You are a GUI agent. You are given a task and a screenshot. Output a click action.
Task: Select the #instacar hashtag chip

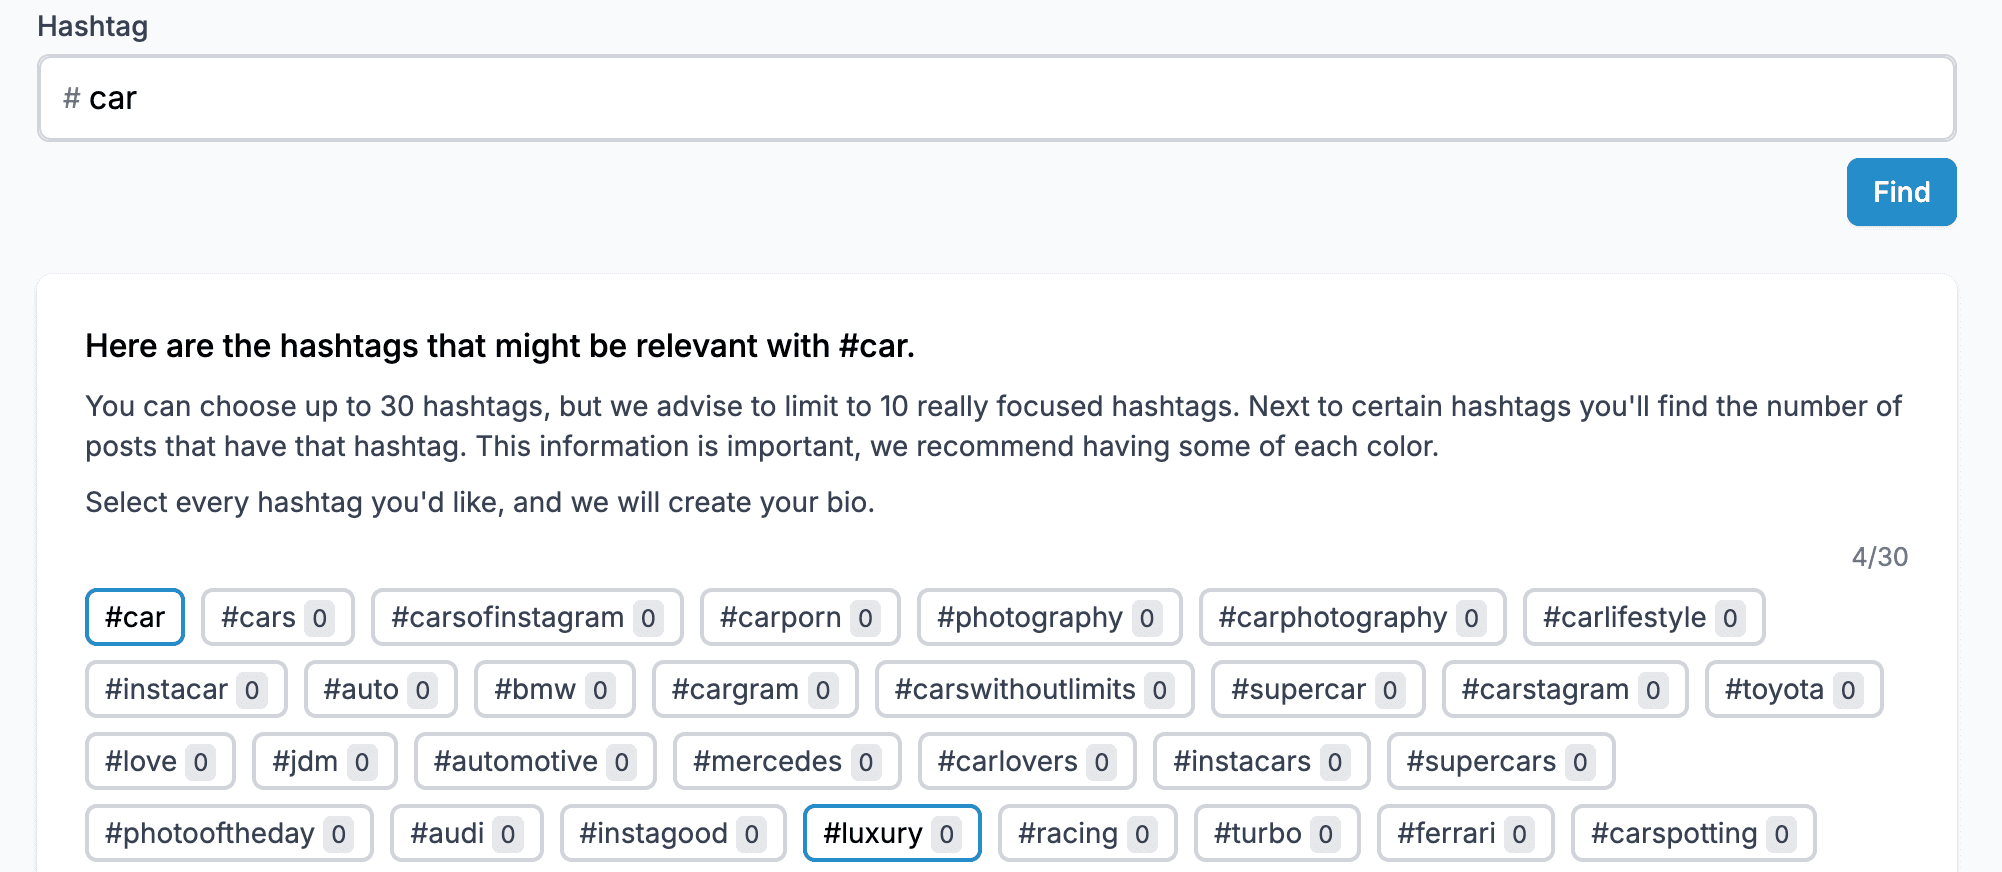click(186, 689)
